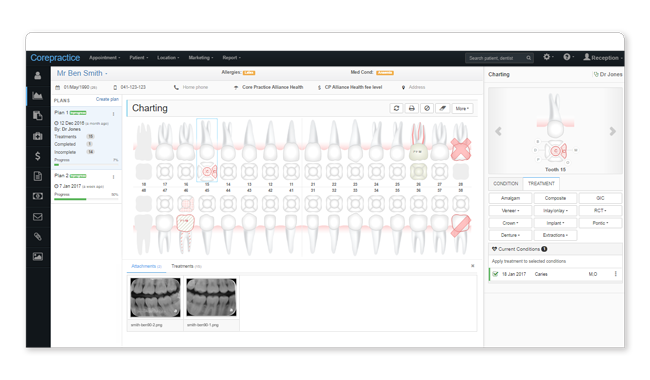Expand the RCT treatment dropdown
The image size is (650, 380).
(x=600, y=211)
